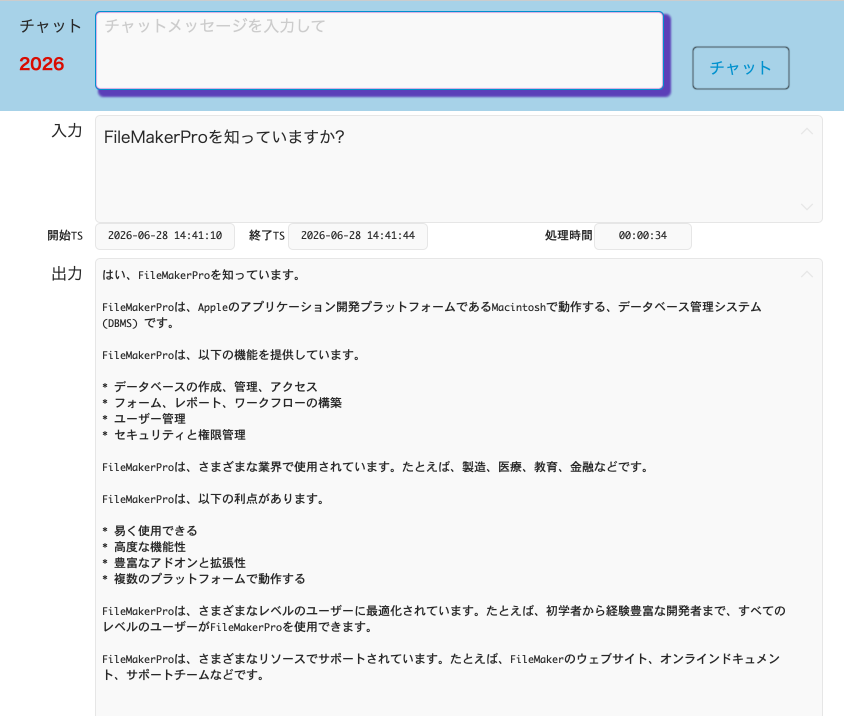Image resolution: width=844 pixels, height=716 pixels.
Task: Click line レベルのユーザーがFileMakerProを使用できます。
Action: coord(237,627)
